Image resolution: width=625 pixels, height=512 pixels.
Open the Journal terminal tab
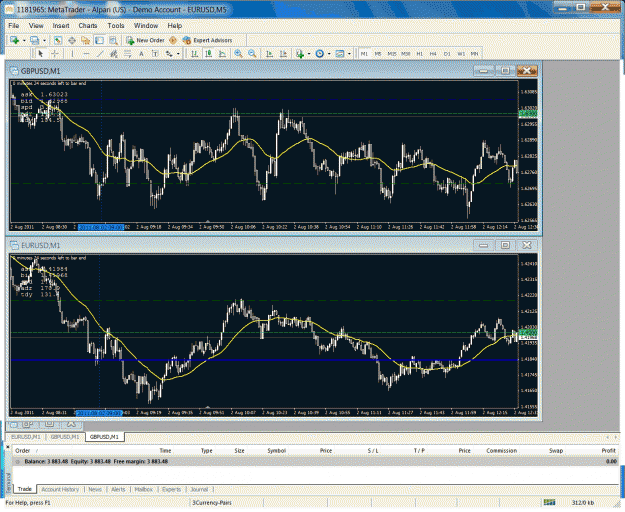tap(199, 489)
